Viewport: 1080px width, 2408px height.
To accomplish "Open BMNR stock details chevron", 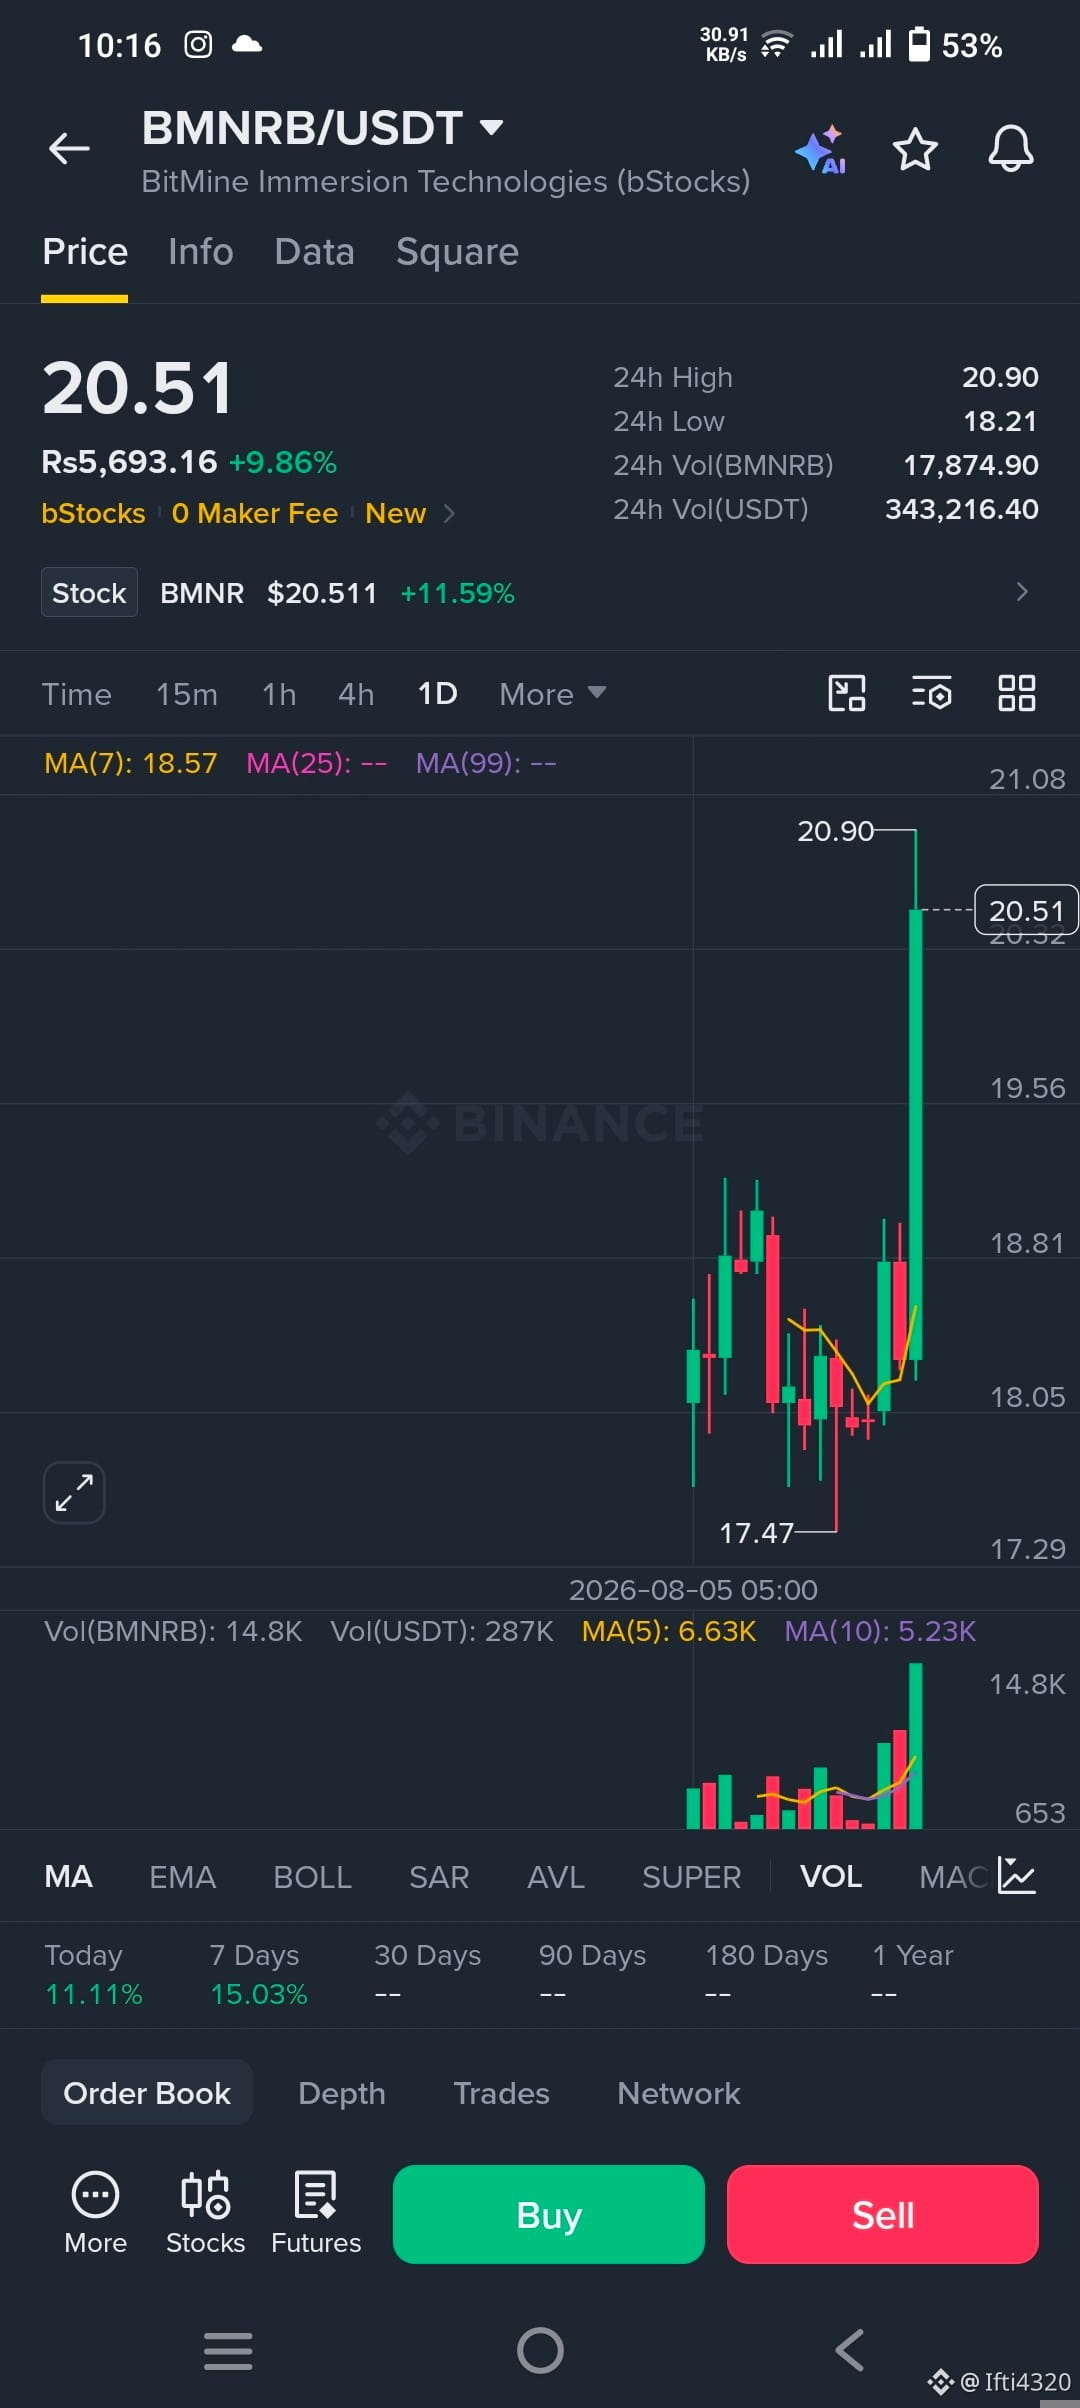I will [x=1021, y=592].
